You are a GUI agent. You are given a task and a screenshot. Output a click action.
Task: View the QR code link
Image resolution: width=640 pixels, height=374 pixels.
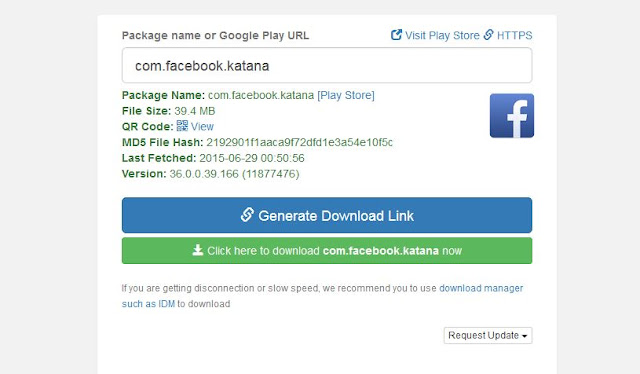(202, 127)
